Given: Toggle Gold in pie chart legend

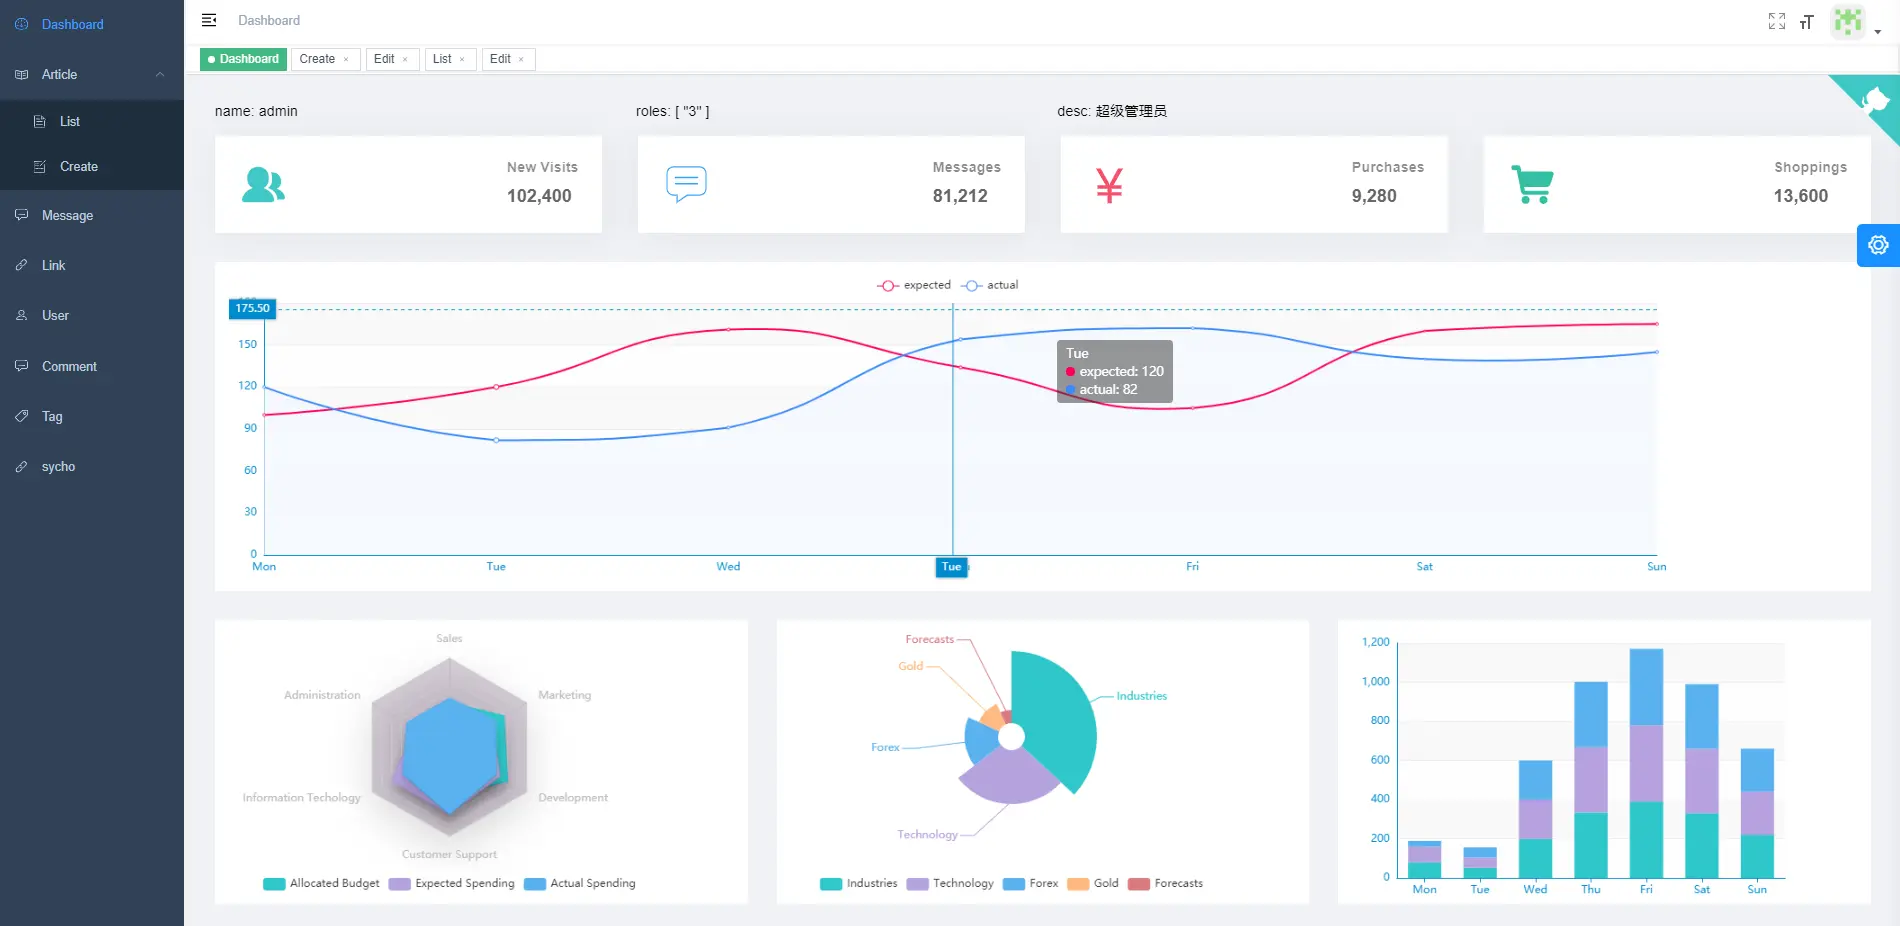Looking at the screenshot, I should point(1093,883).
